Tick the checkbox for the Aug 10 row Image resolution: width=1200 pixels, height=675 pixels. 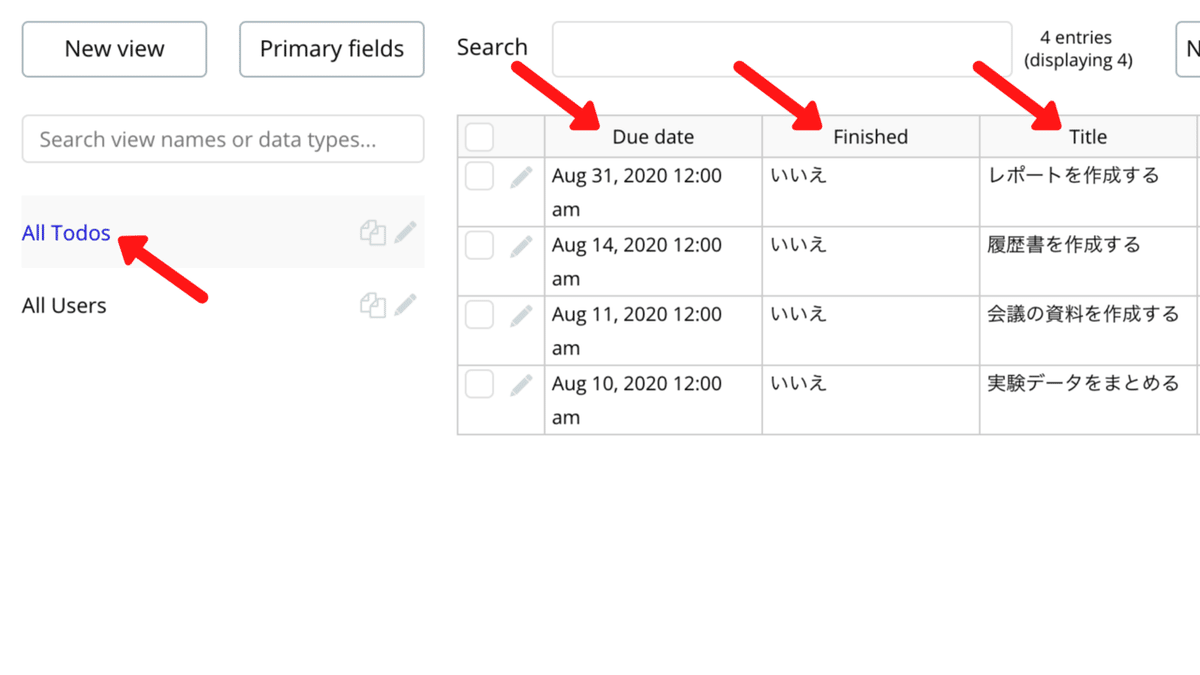tap(480, 385)
